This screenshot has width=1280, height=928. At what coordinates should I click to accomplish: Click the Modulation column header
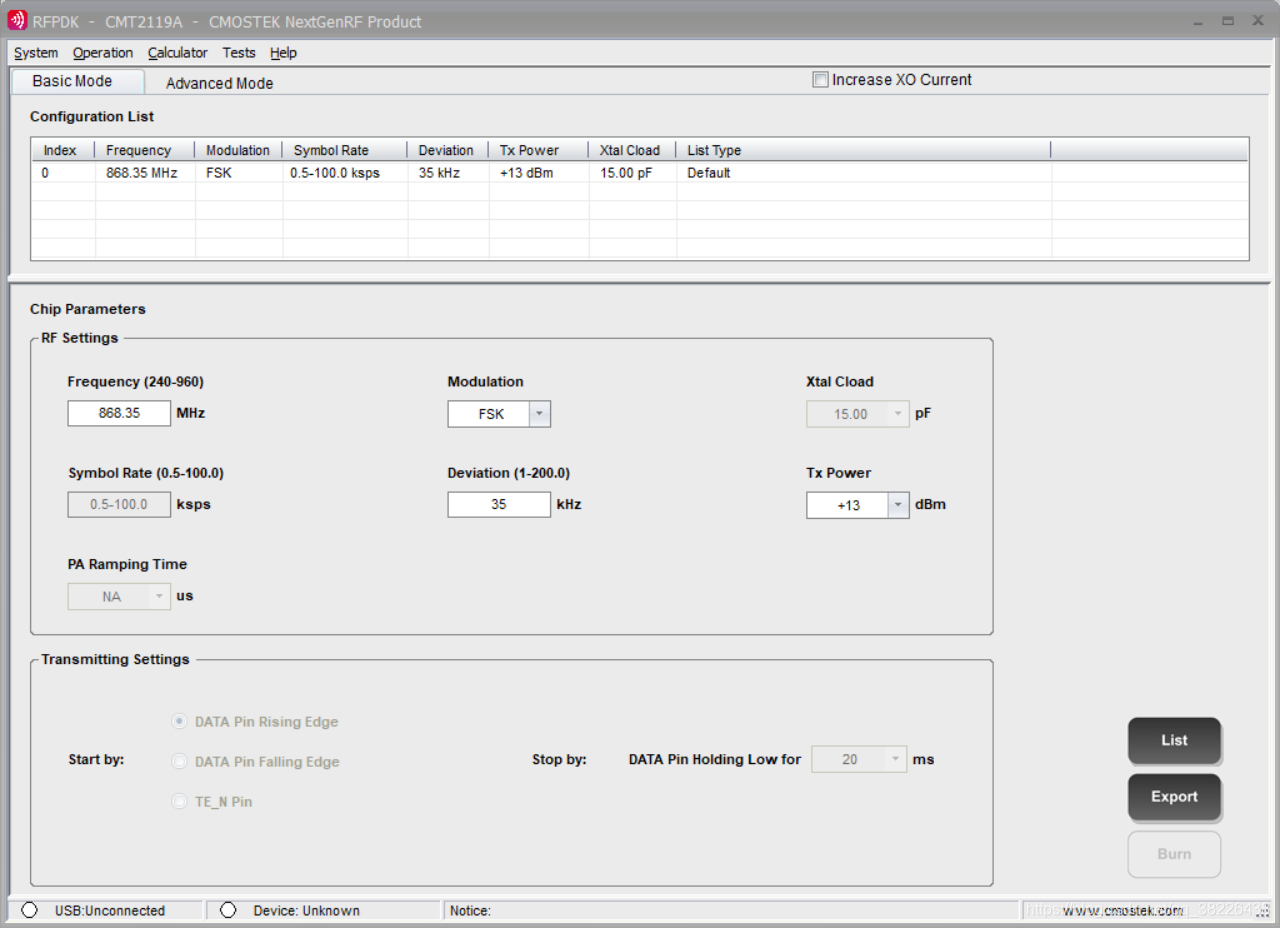pyautogui.click(x=239, y=150)
